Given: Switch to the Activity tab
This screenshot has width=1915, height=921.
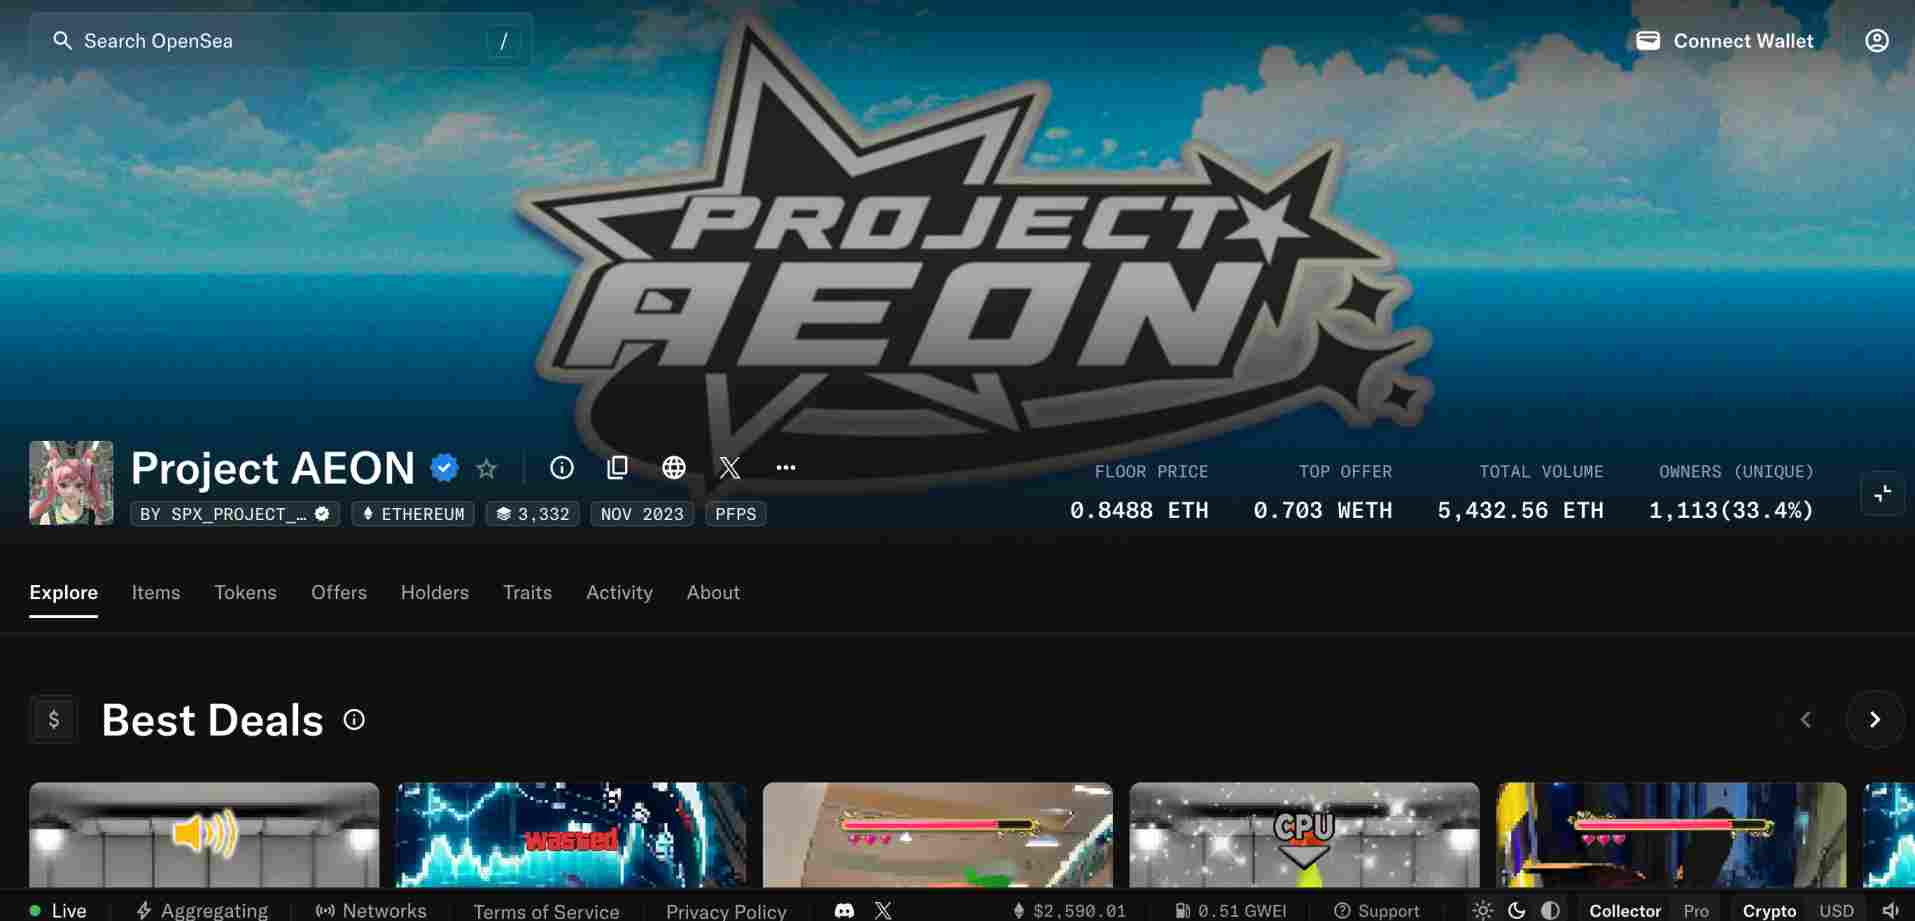Looking at the screenshot, I should [x=619, y=592].
